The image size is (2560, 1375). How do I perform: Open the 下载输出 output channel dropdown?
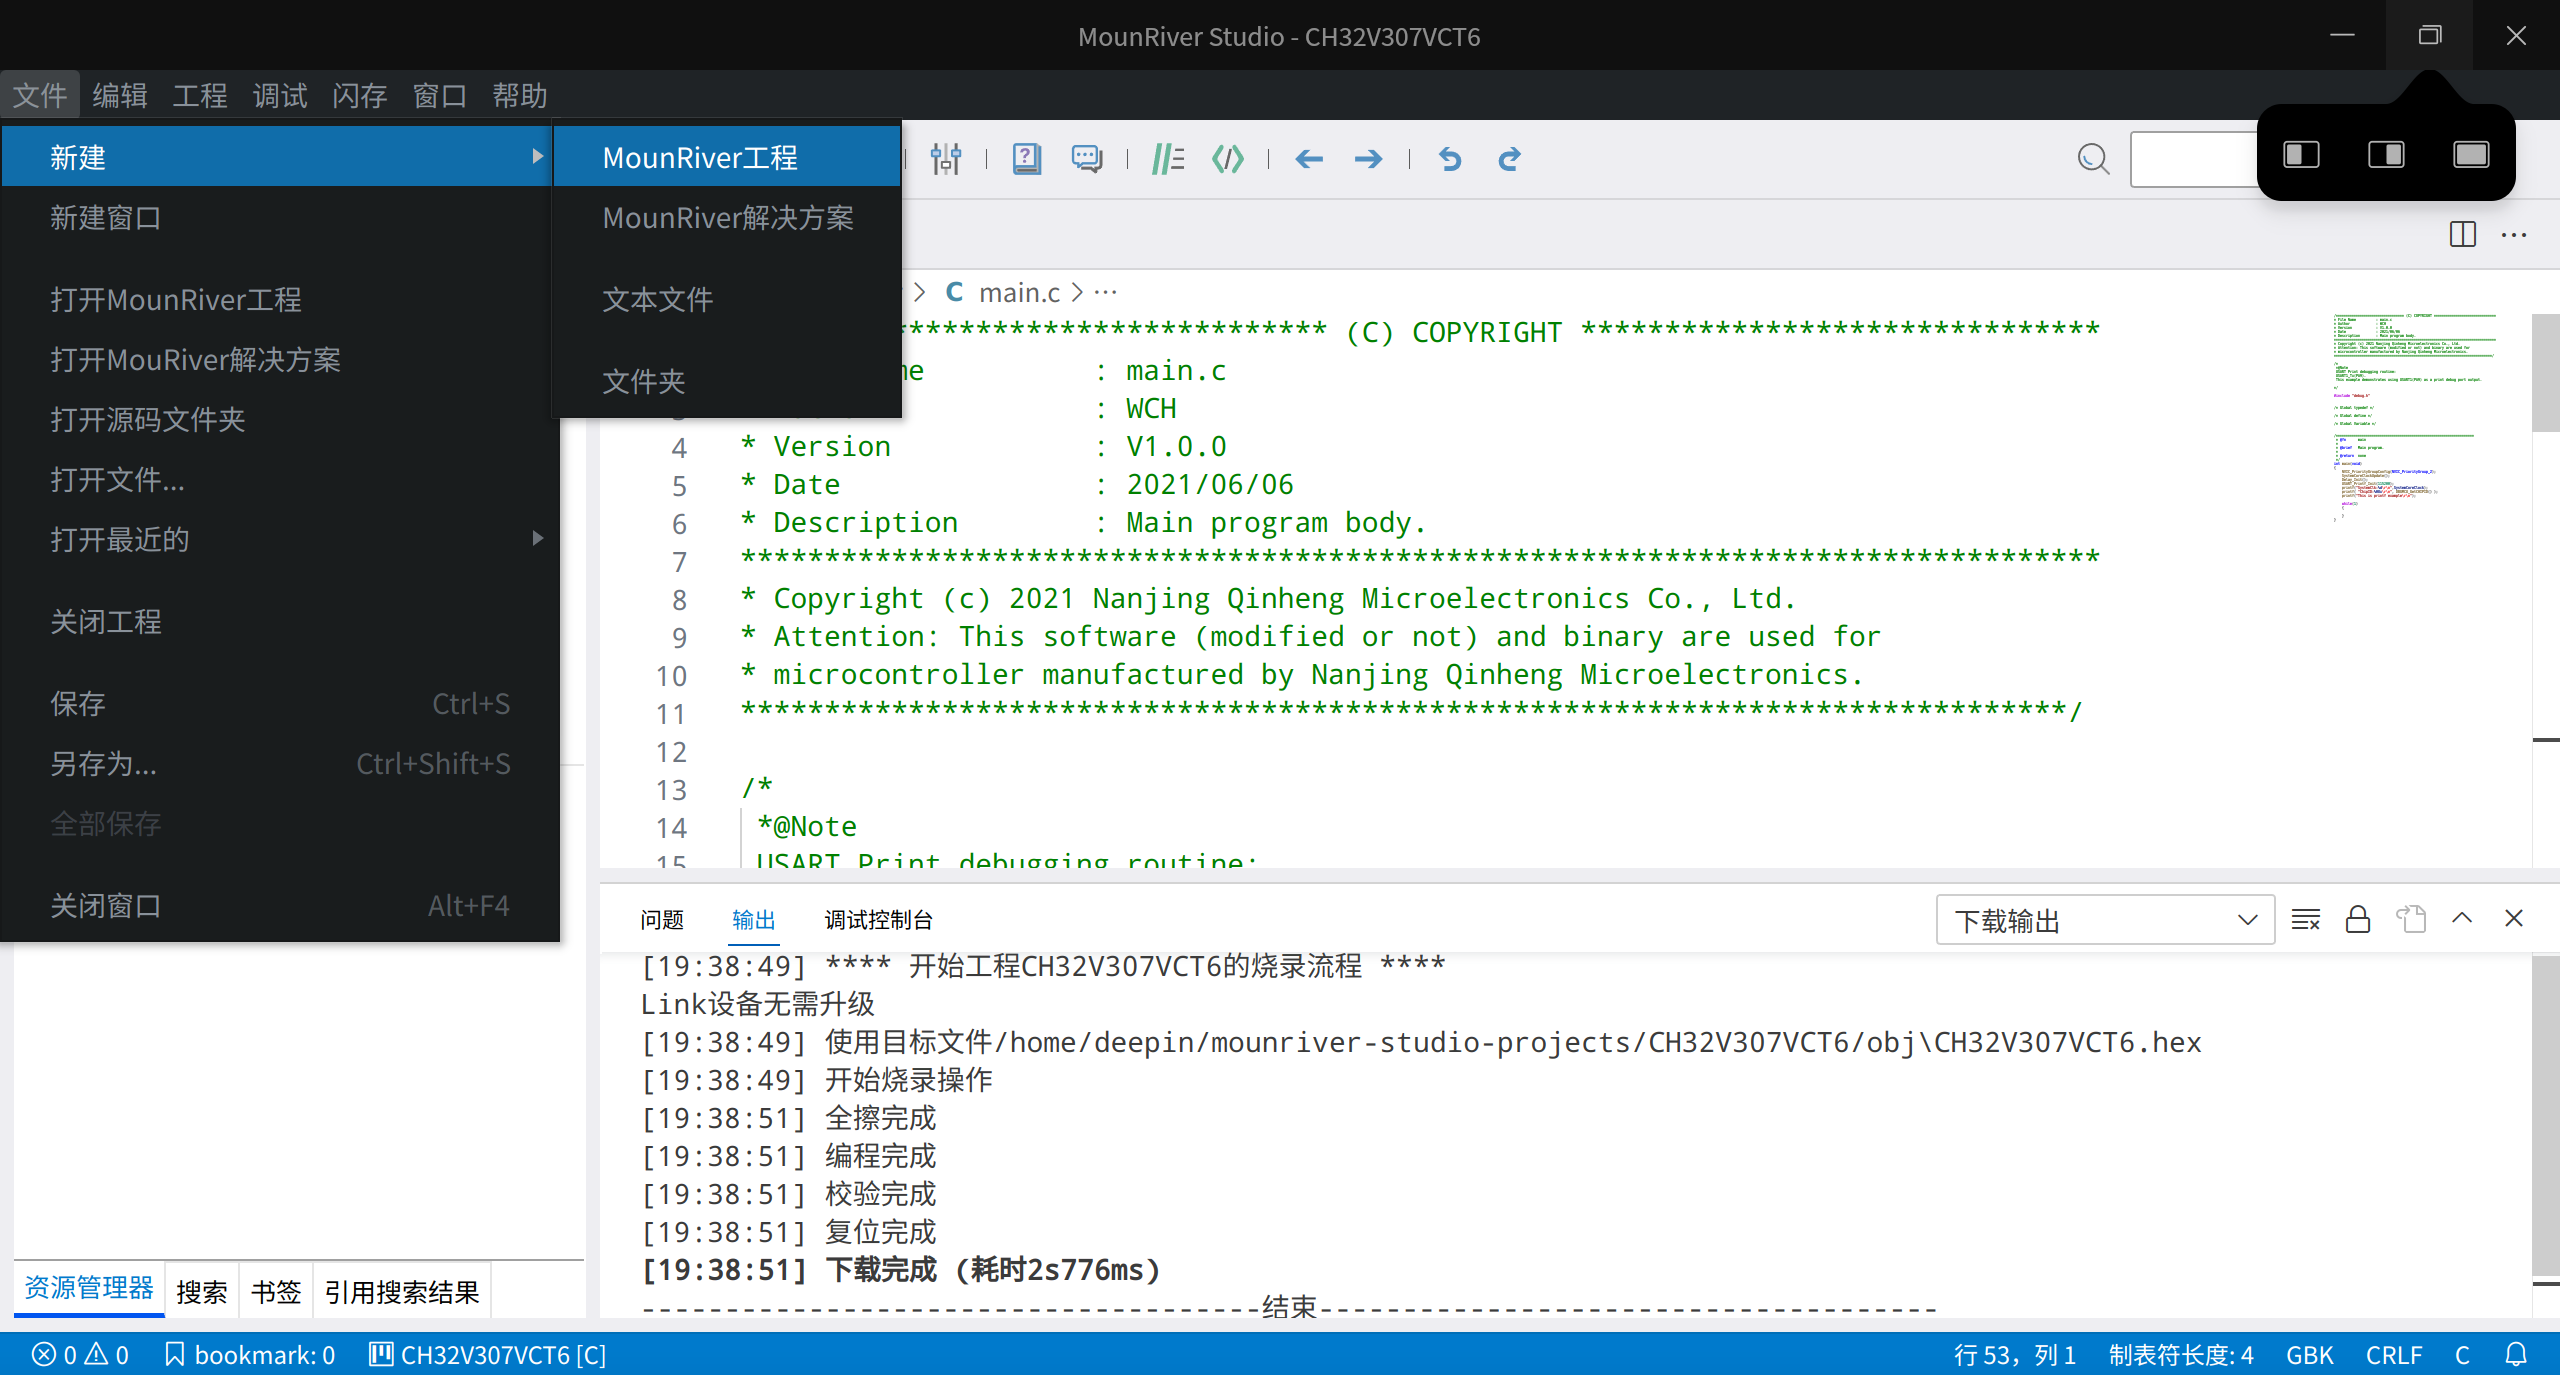2105,919
